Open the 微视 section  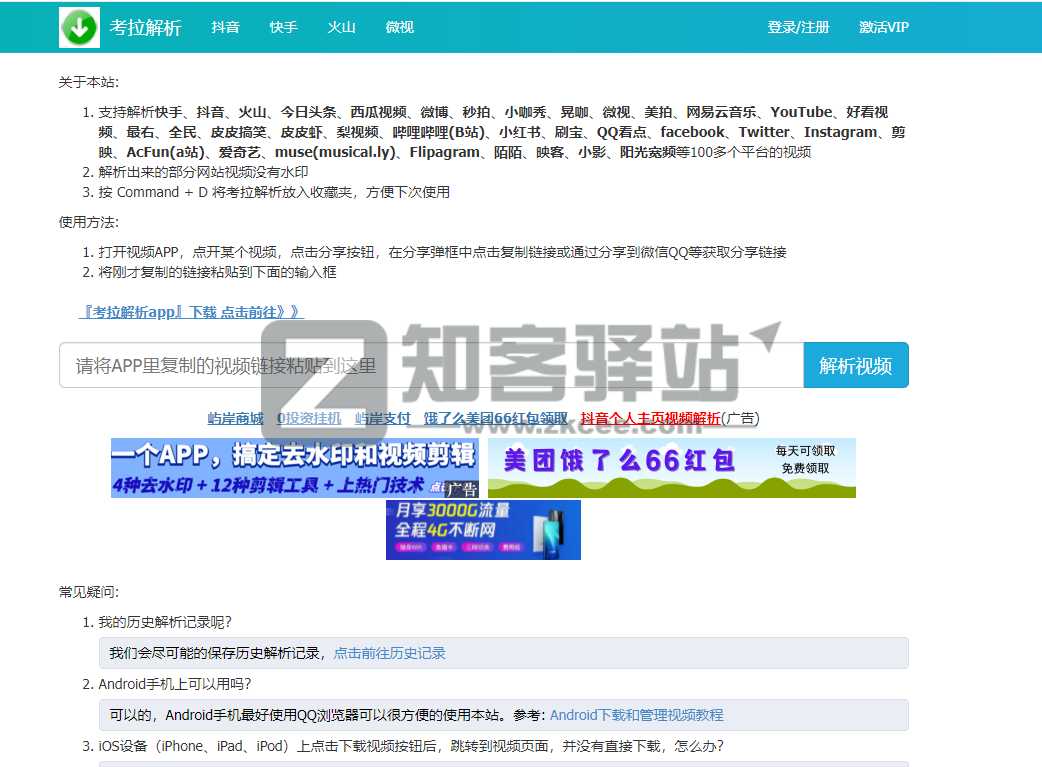tap(399, 27)
